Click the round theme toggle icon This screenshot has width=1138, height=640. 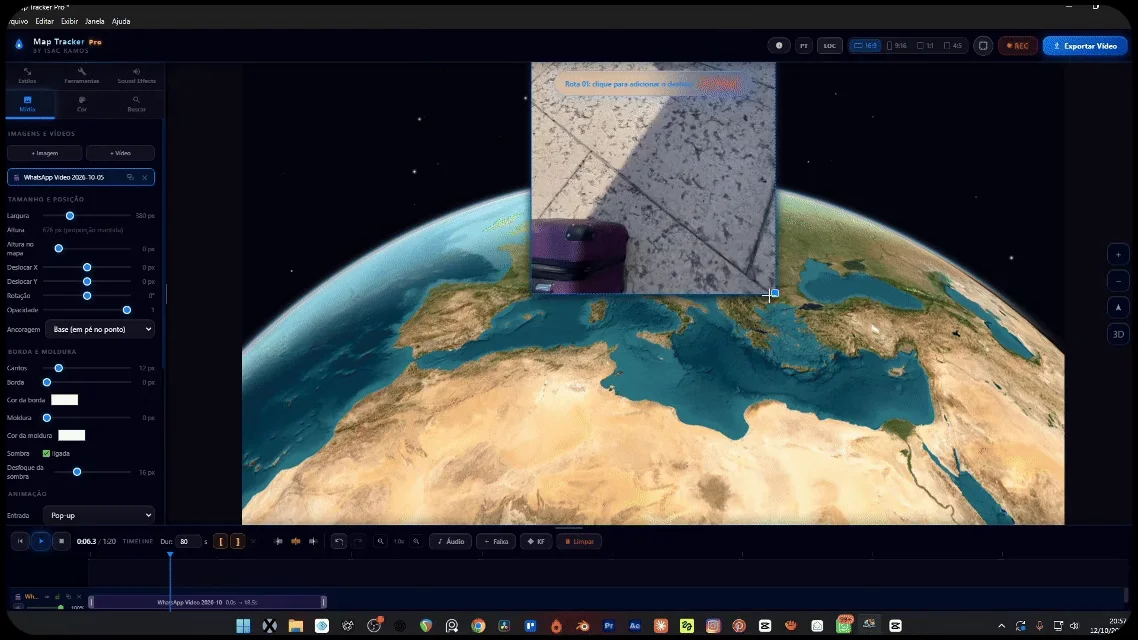click(x=779, y=46)
